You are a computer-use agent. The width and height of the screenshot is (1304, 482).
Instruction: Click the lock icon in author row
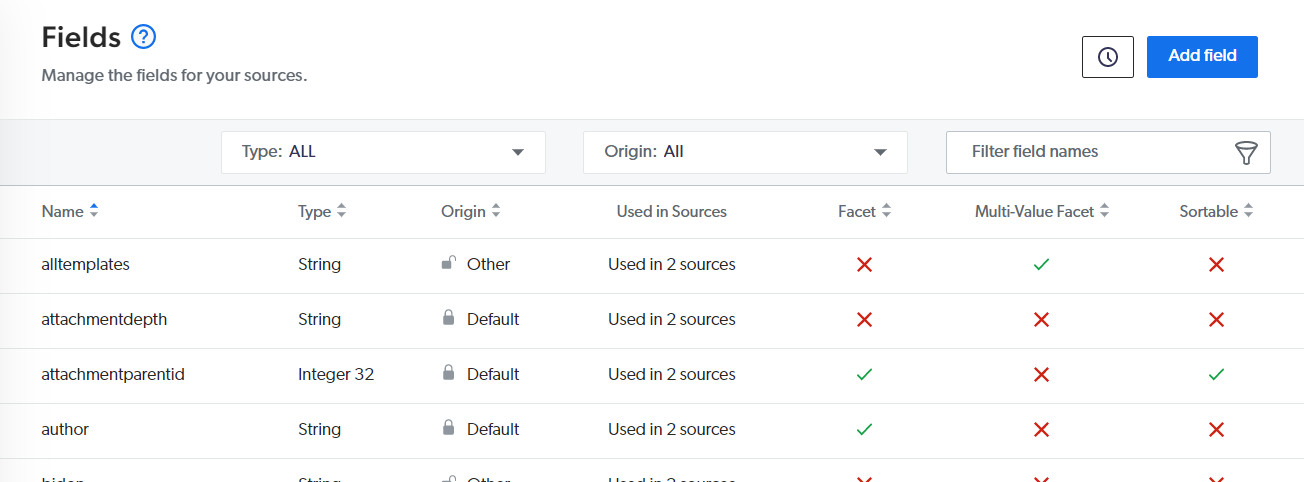click(449, 429)
